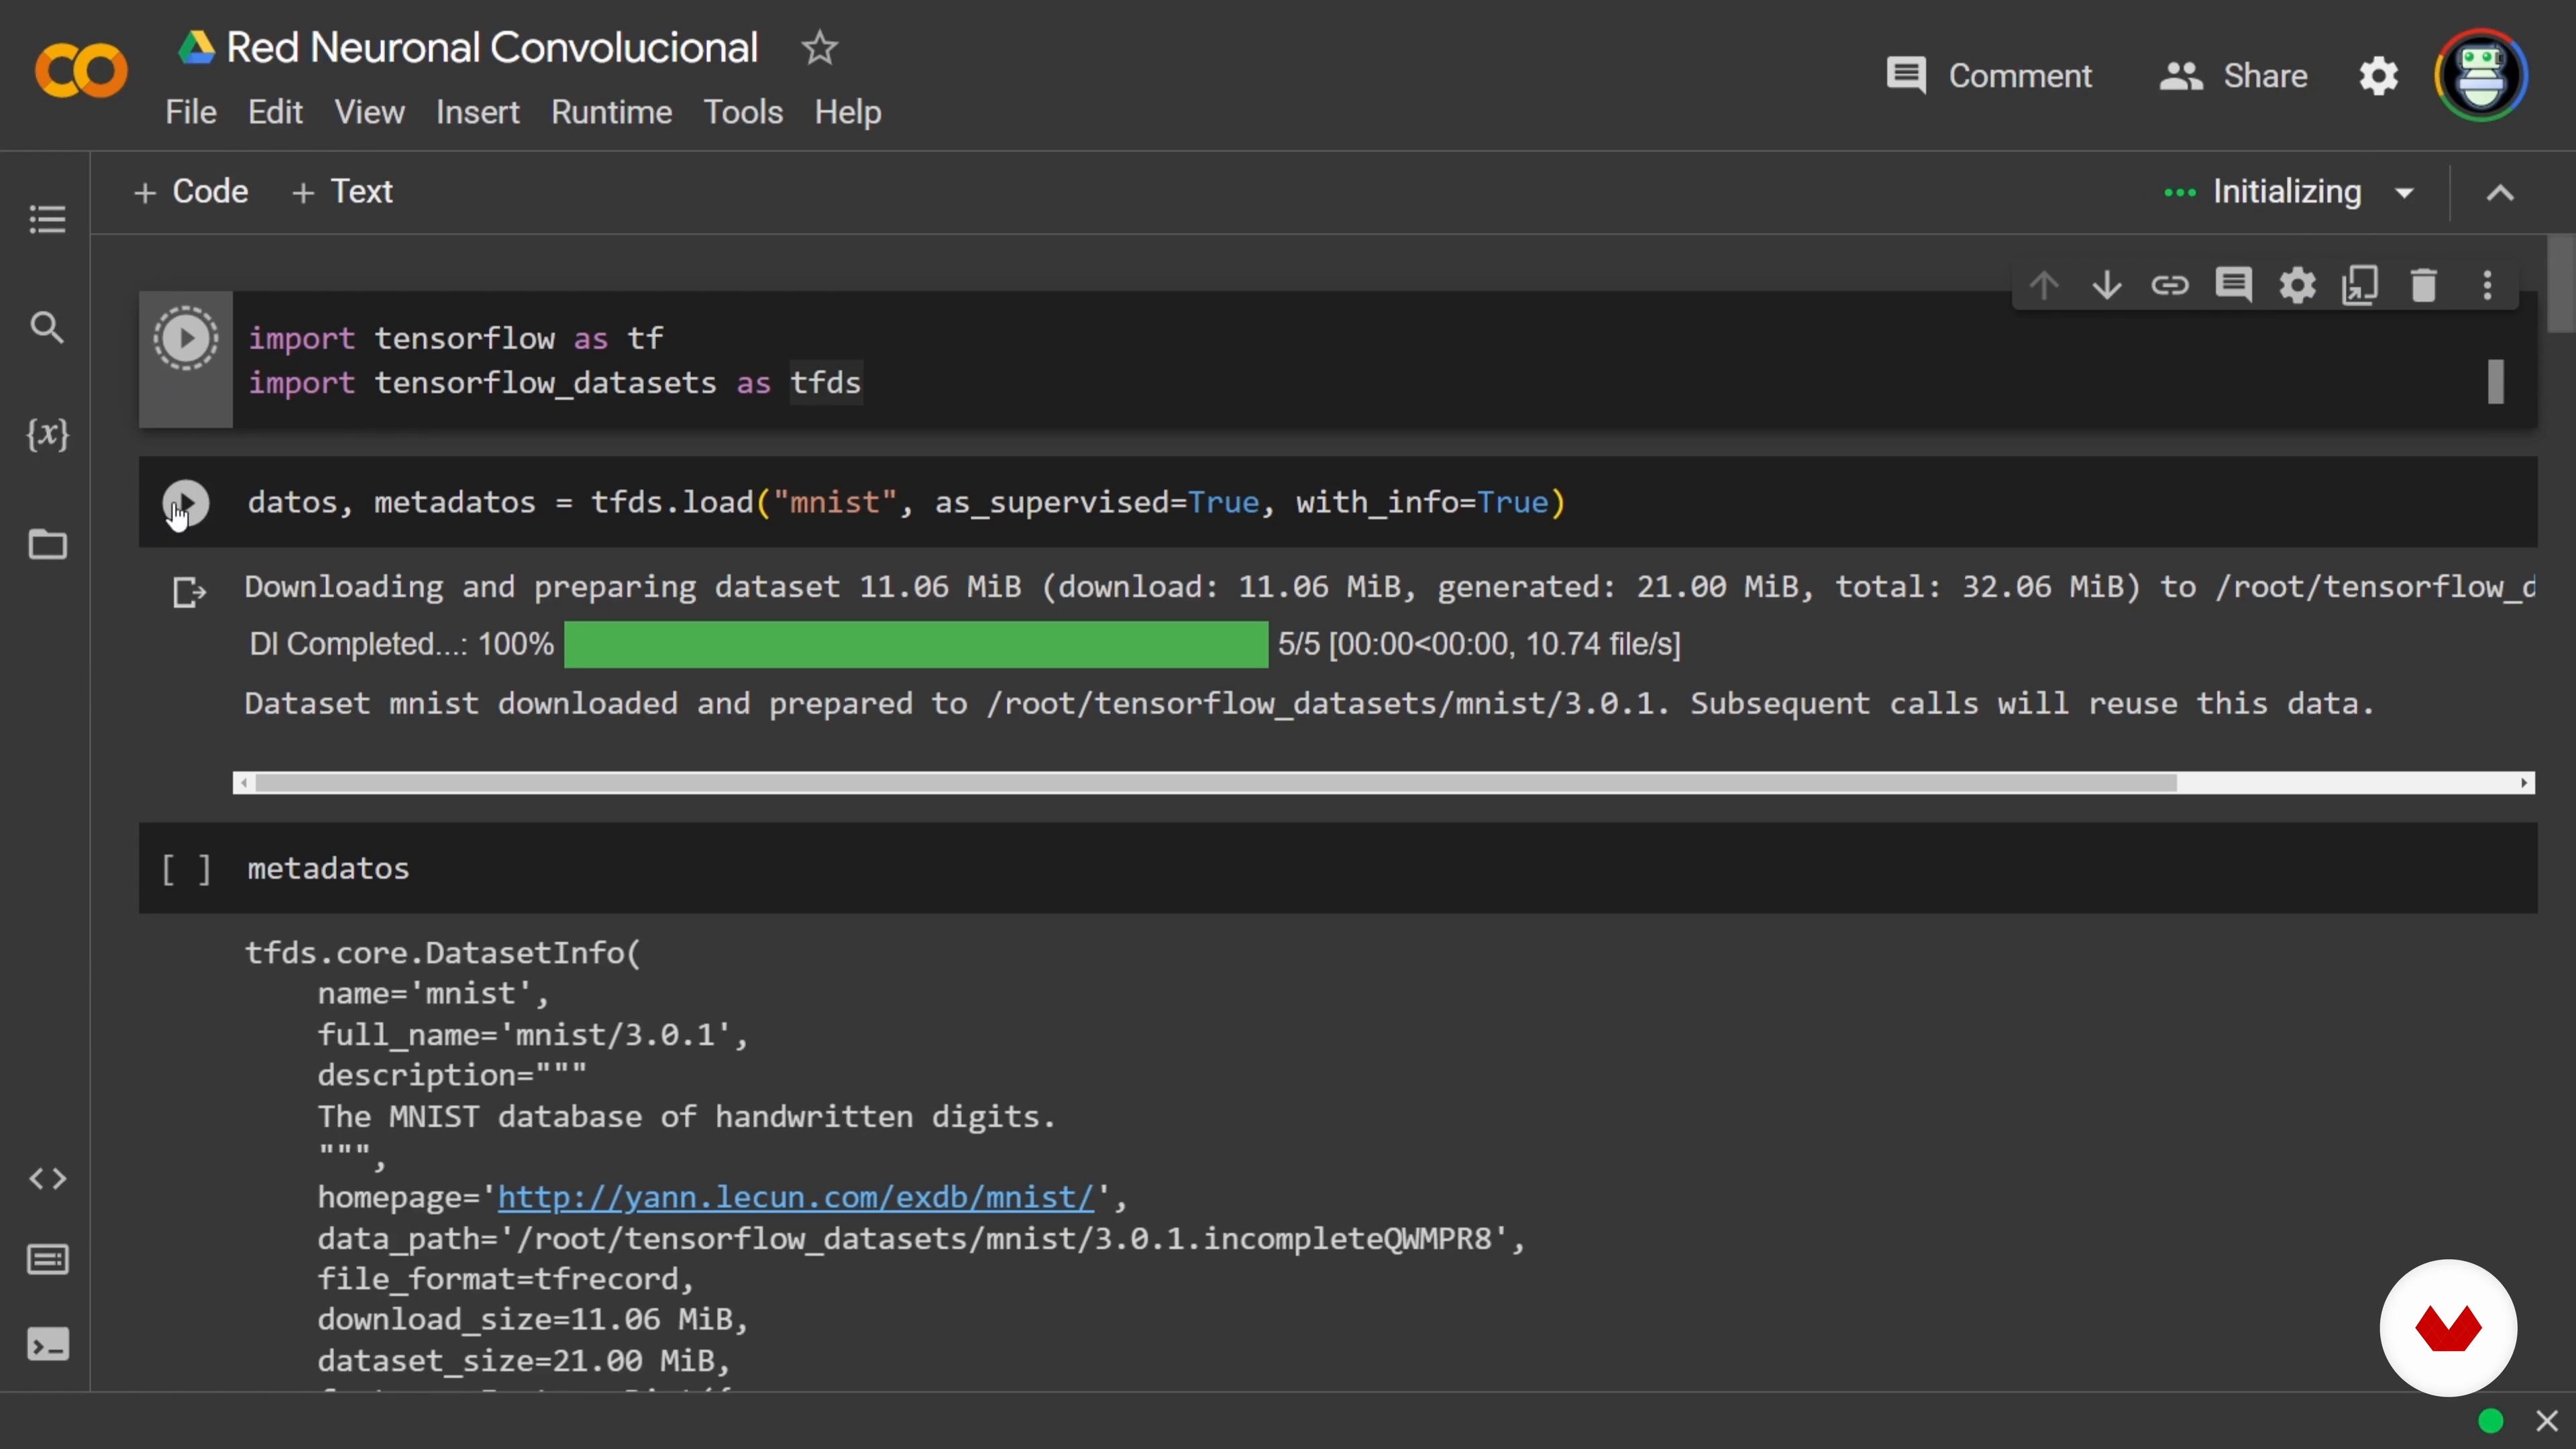Run the tfds.load mnist cell
The width and height of the screenshot is (2576, 1449).
pyautogui.click(x=186, y=503)
